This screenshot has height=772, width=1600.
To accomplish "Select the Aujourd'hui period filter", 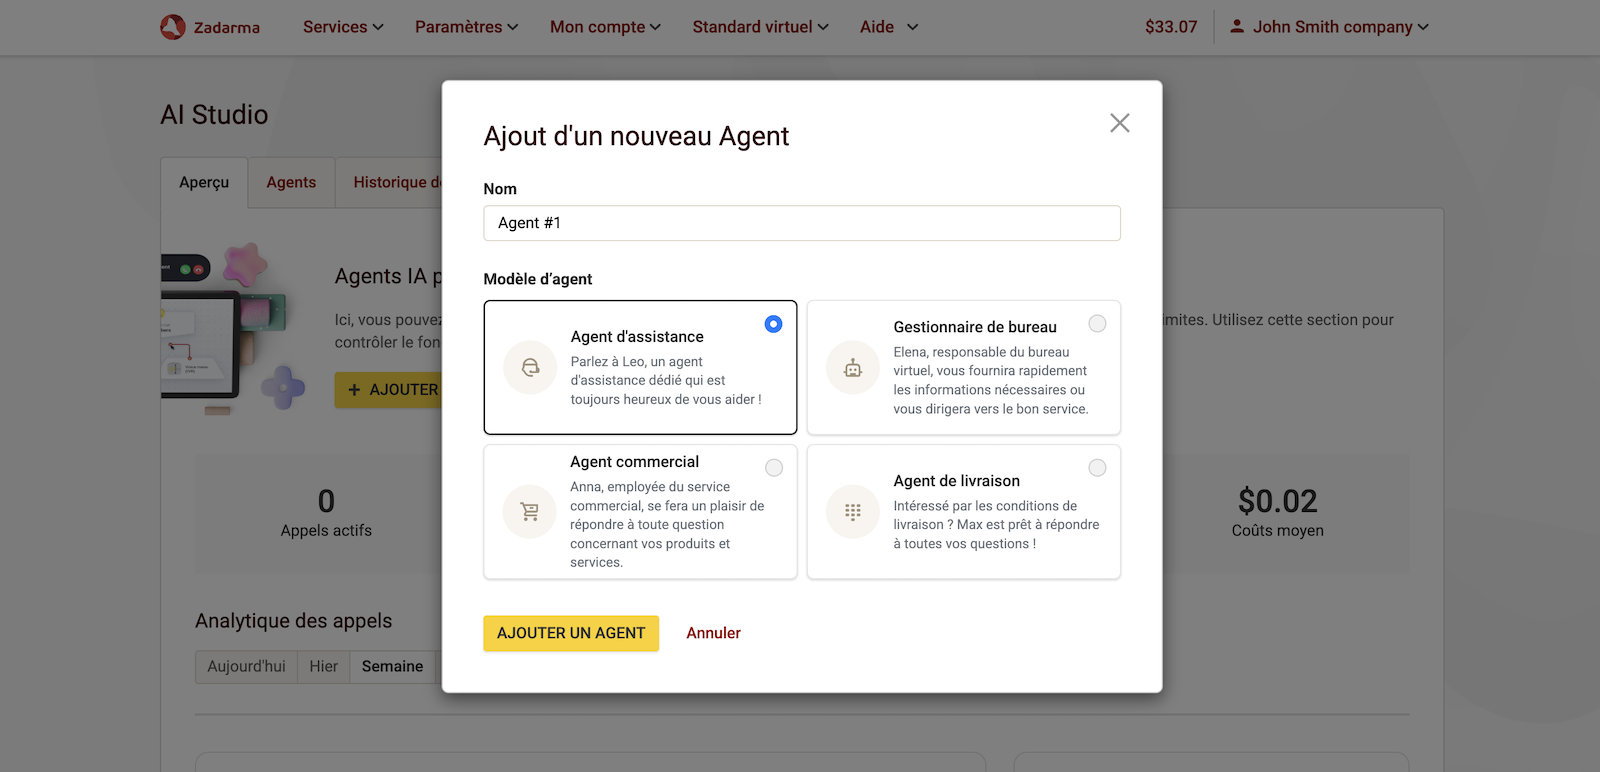I will 246,666.
